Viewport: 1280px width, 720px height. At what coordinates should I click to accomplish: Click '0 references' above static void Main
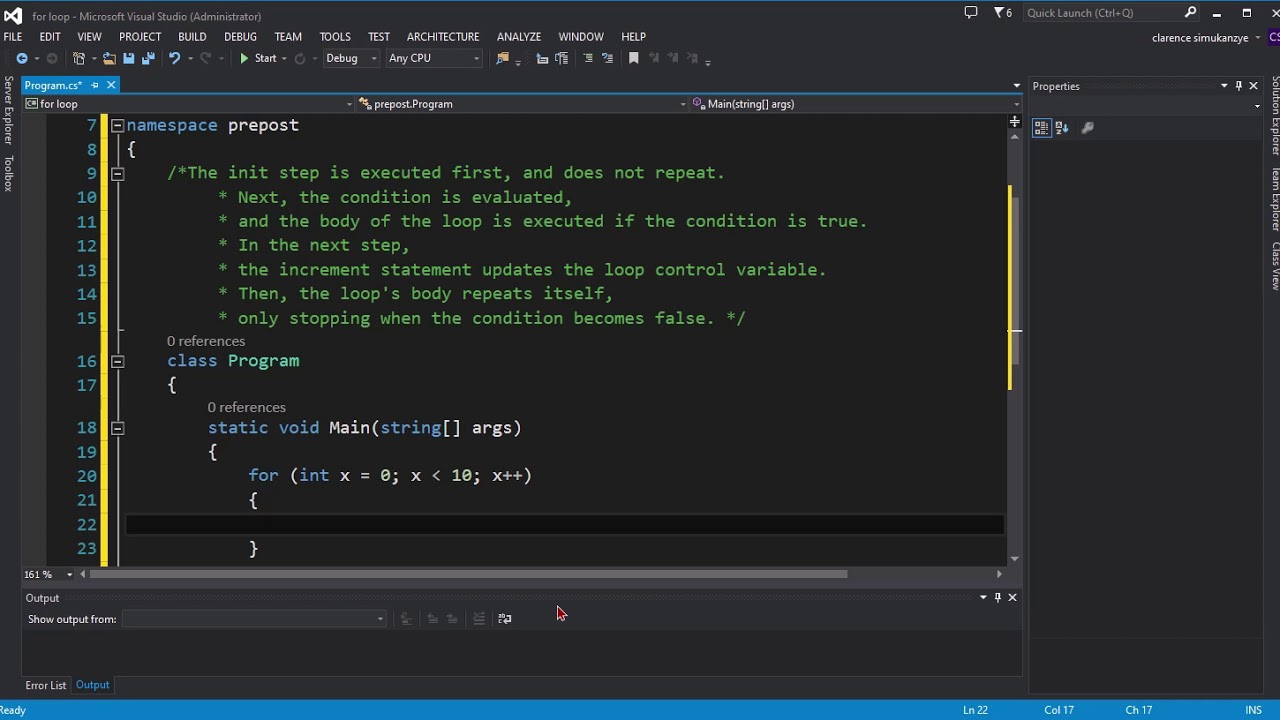[247, 407]
